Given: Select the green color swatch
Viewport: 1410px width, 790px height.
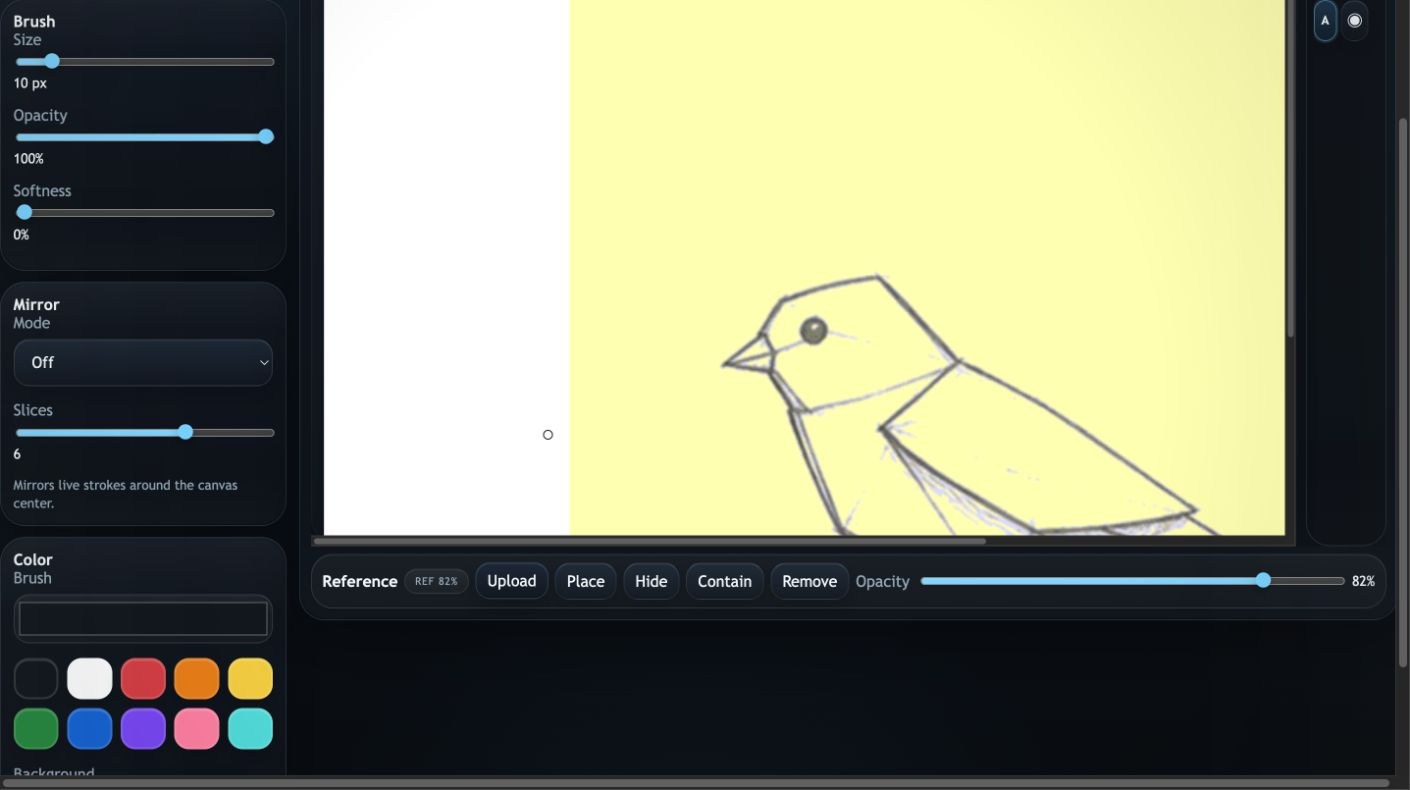Looking at the screenshot, I should coord(36,729).
